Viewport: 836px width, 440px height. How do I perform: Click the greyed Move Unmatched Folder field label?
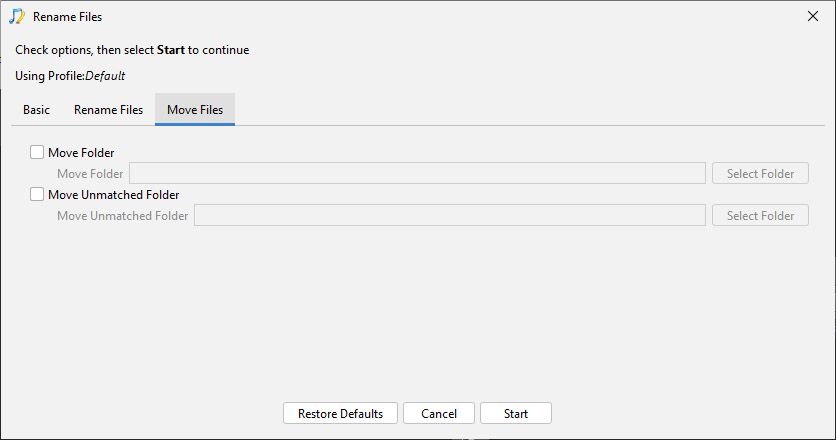click(123, 216)
